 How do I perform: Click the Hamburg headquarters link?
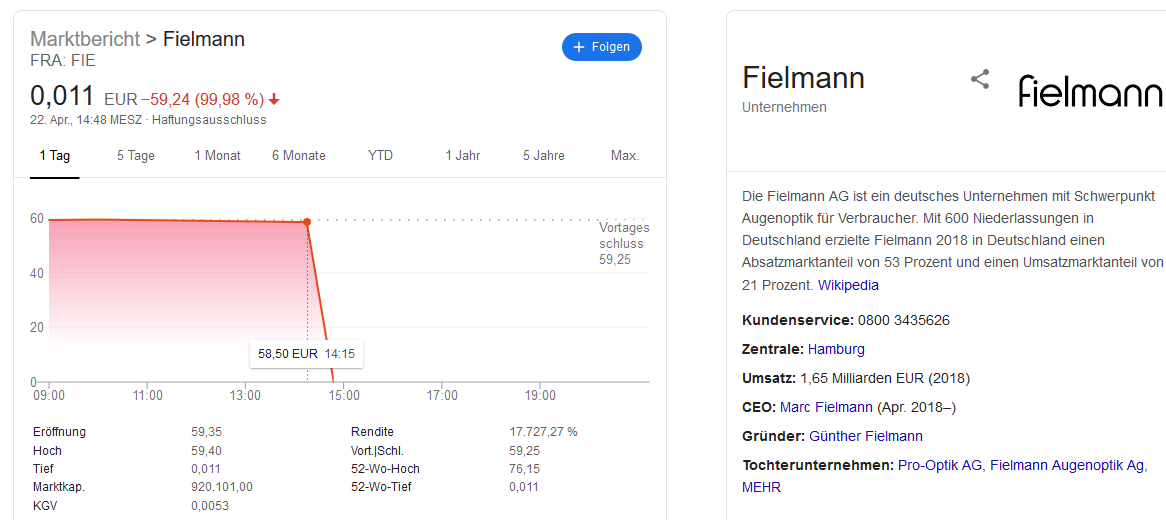[x=836, y=349]
